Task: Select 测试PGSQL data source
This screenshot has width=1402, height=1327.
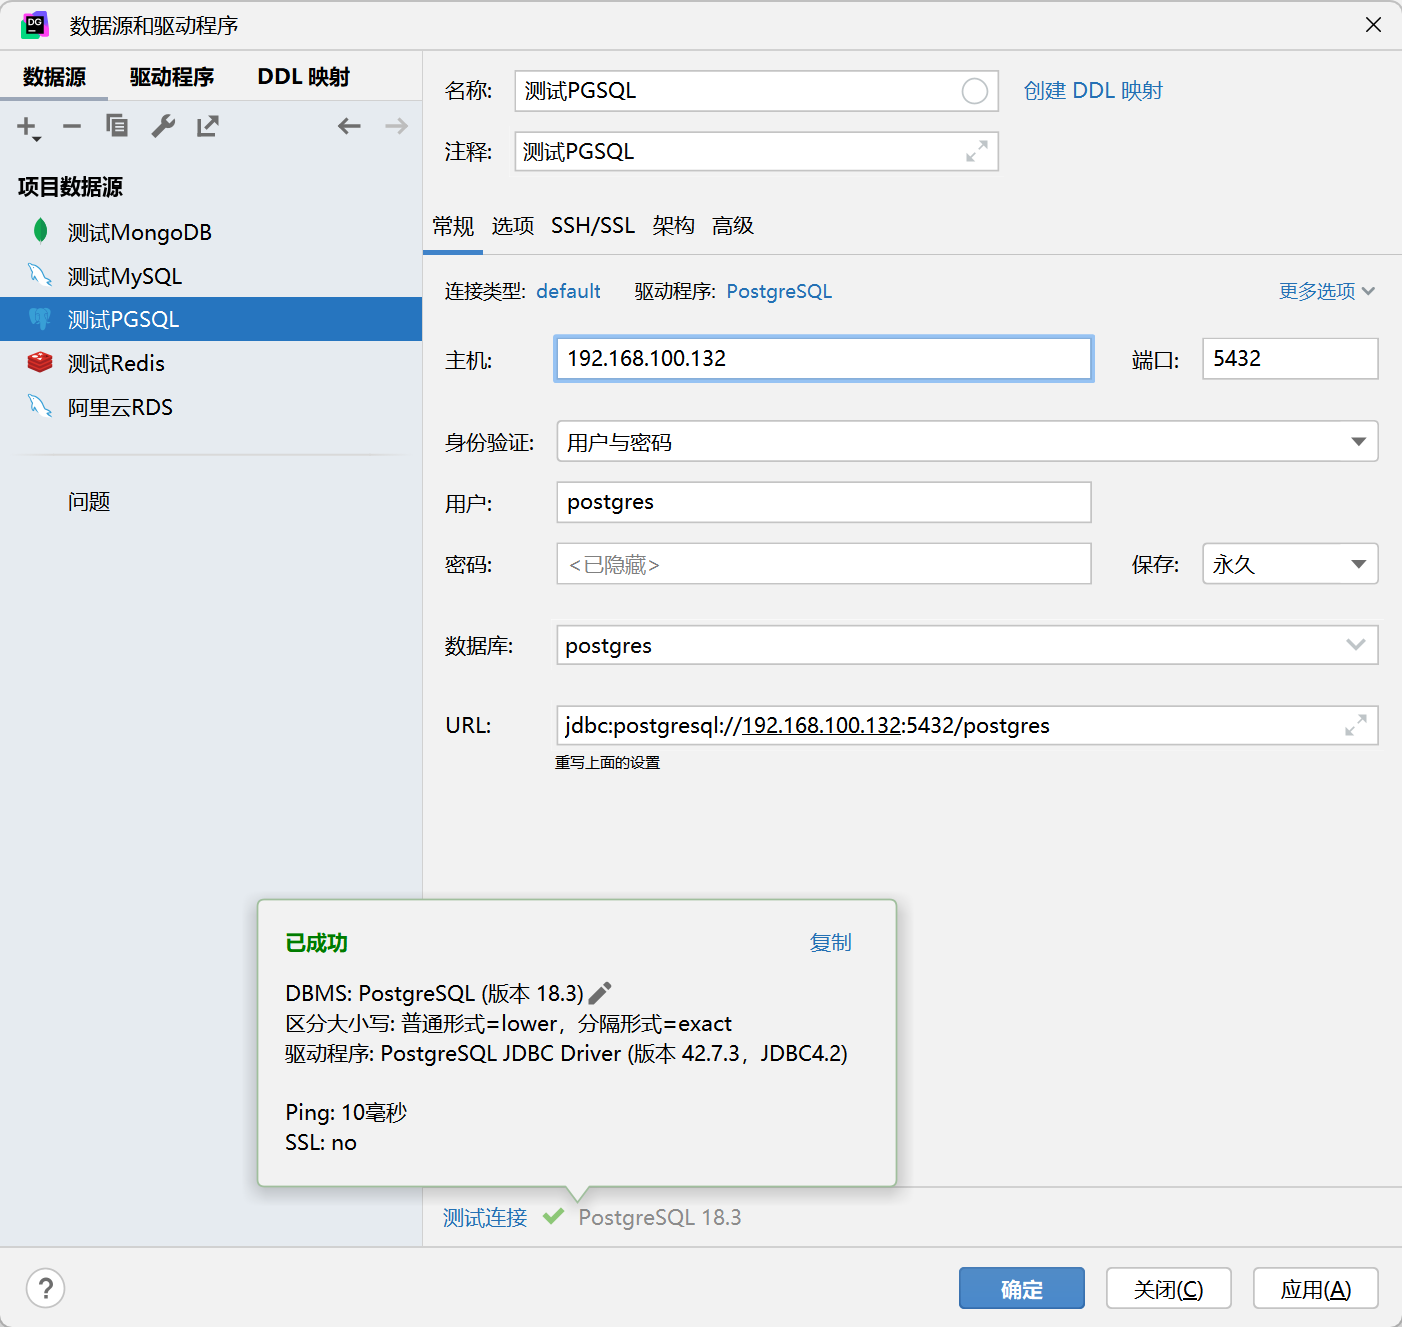Action: tap(211, 319)
